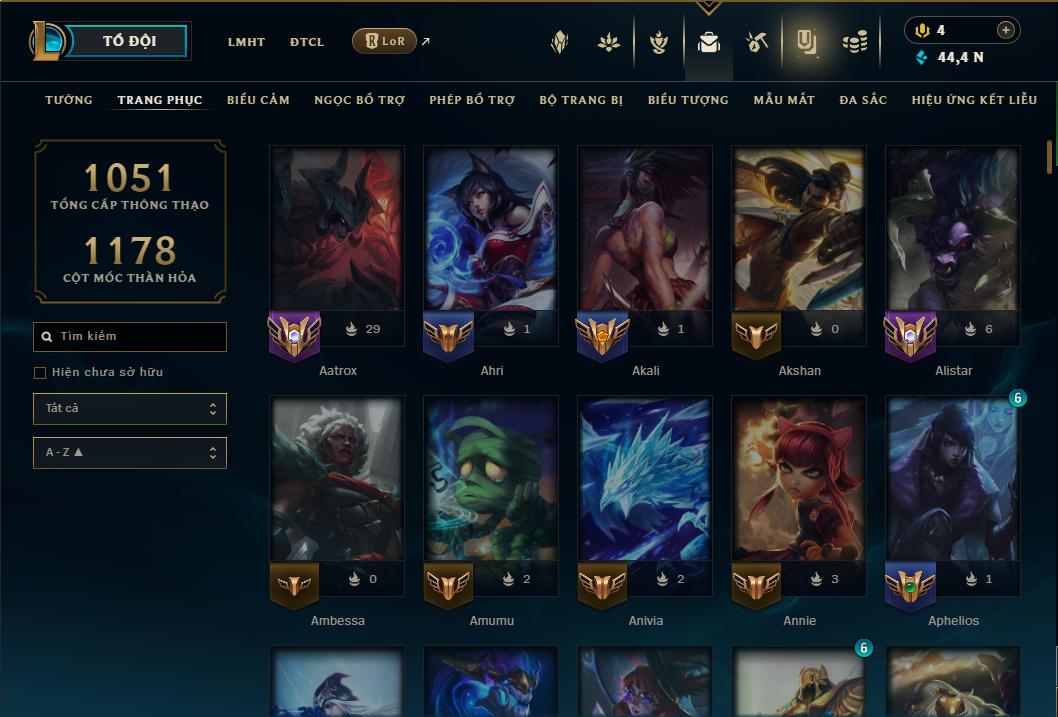Open the Store coins icon

(x=856, y=42)
